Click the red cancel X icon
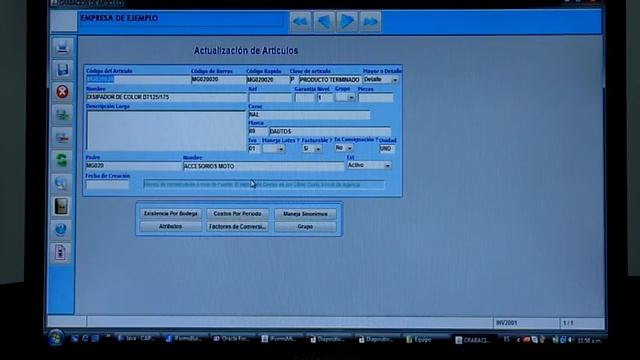Viewport: 640px width, 360px height. [62, 92]
